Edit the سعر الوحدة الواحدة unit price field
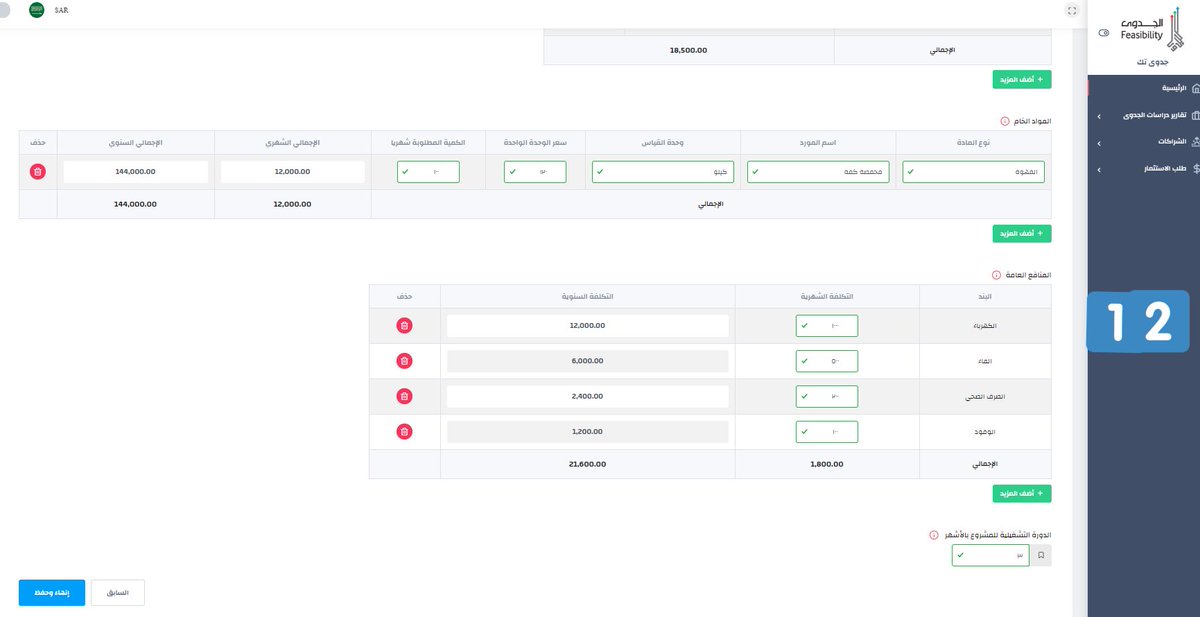The image size is (1200, 617). (535, 172)
